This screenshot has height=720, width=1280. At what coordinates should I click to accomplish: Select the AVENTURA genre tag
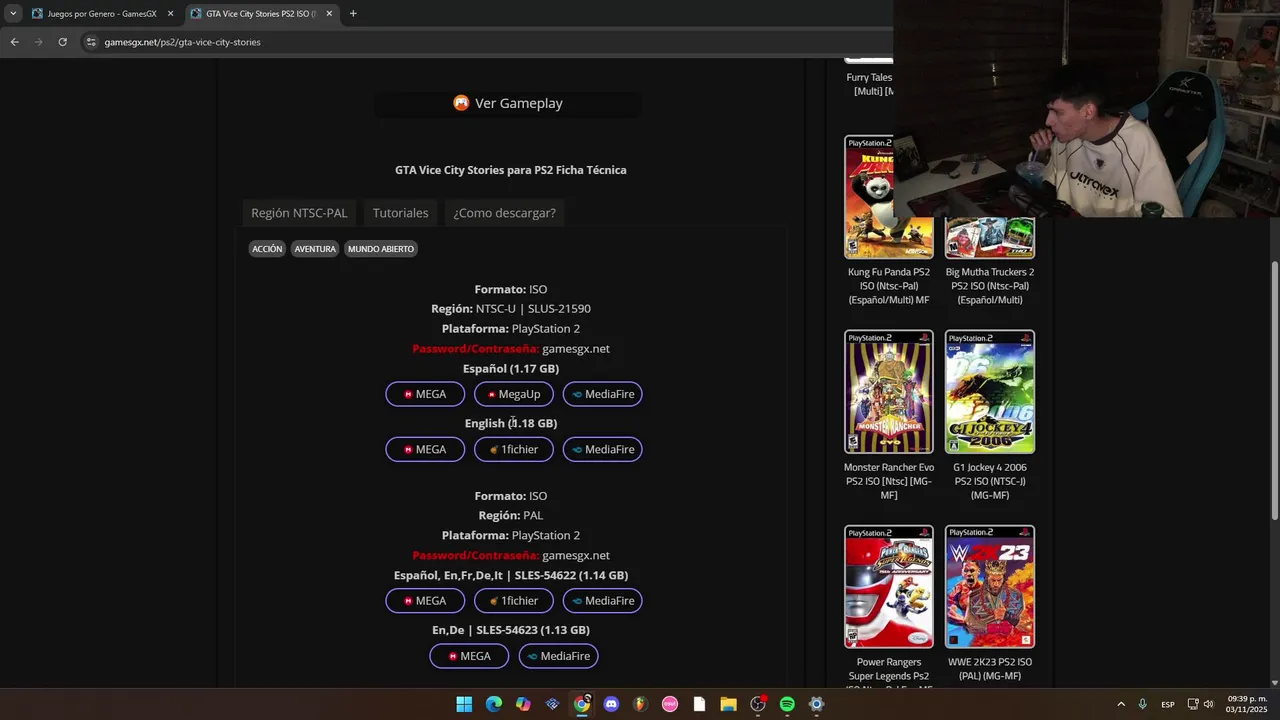tap(315, 249)
